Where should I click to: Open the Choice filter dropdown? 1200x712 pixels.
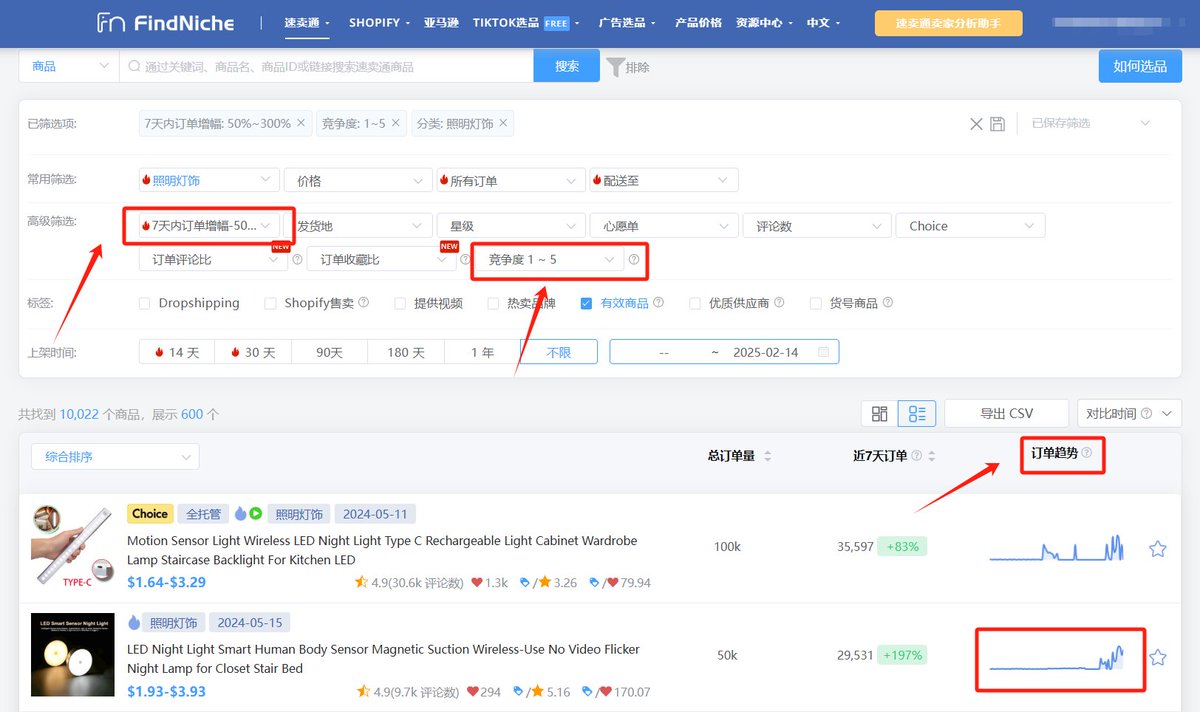(970, 225)
